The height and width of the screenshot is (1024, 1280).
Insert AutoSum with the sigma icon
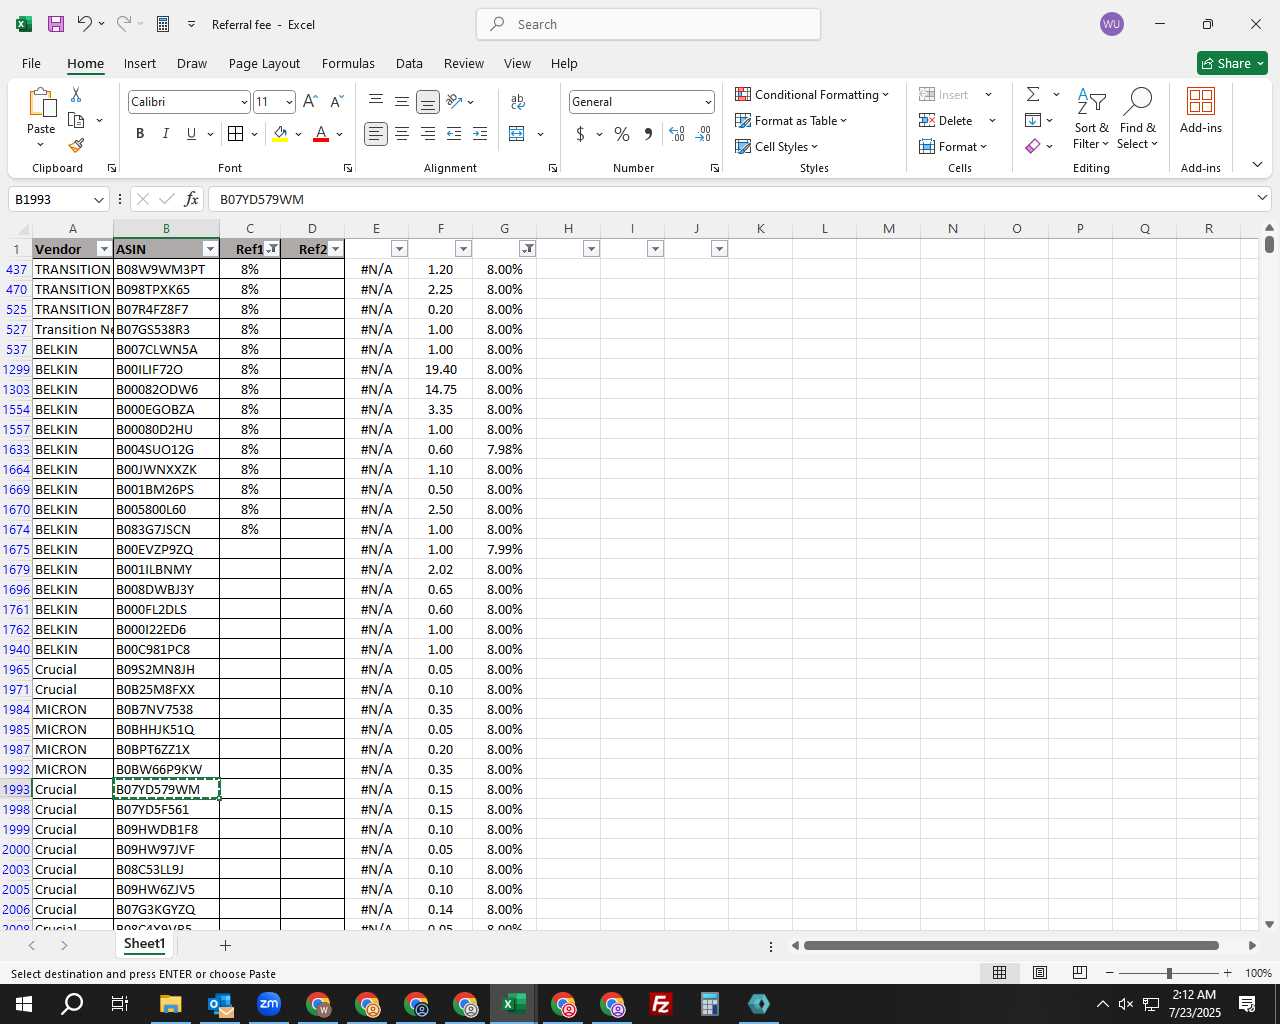click(1033, 94)
